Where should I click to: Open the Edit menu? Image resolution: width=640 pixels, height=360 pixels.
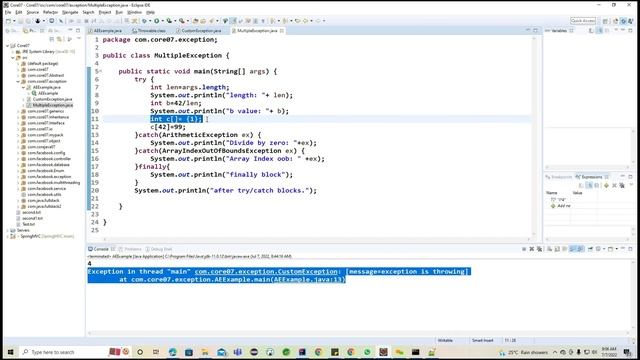click(19, 12)
